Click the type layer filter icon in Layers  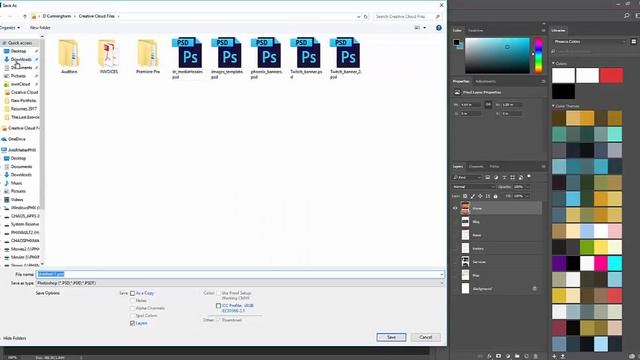(x=504, y=178)
